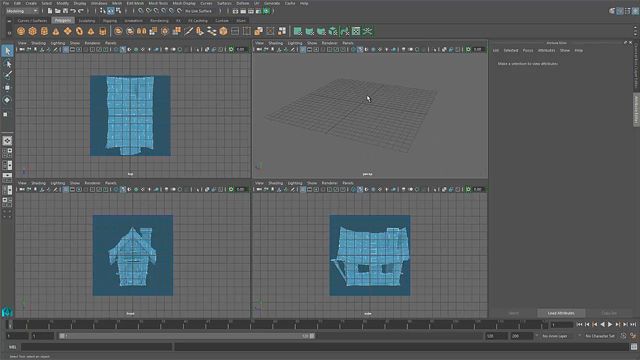Open Panels menu in top view
The height and width of the screenshot is (360, 640).
point(111,43)
